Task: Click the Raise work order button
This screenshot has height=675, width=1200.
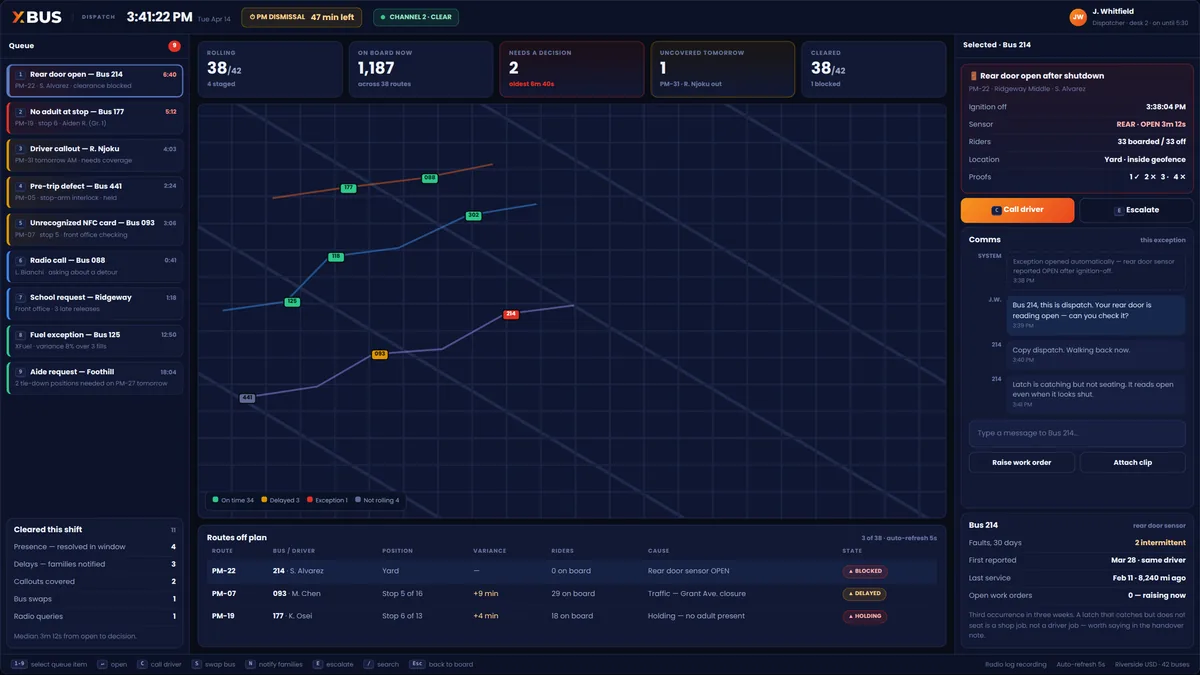Action: [1022, 462]
